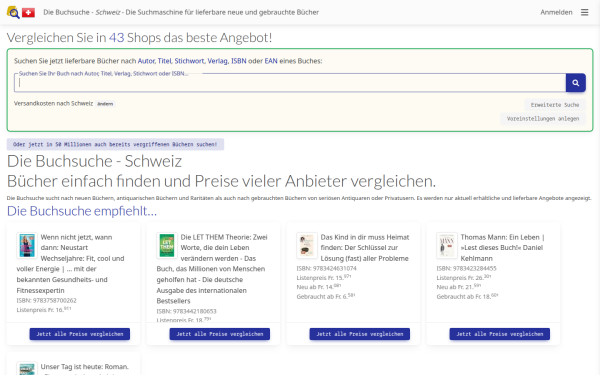Compare prices for Thomas Mann: Ein Leben
The image size is (600, 375).
(500, 334)
